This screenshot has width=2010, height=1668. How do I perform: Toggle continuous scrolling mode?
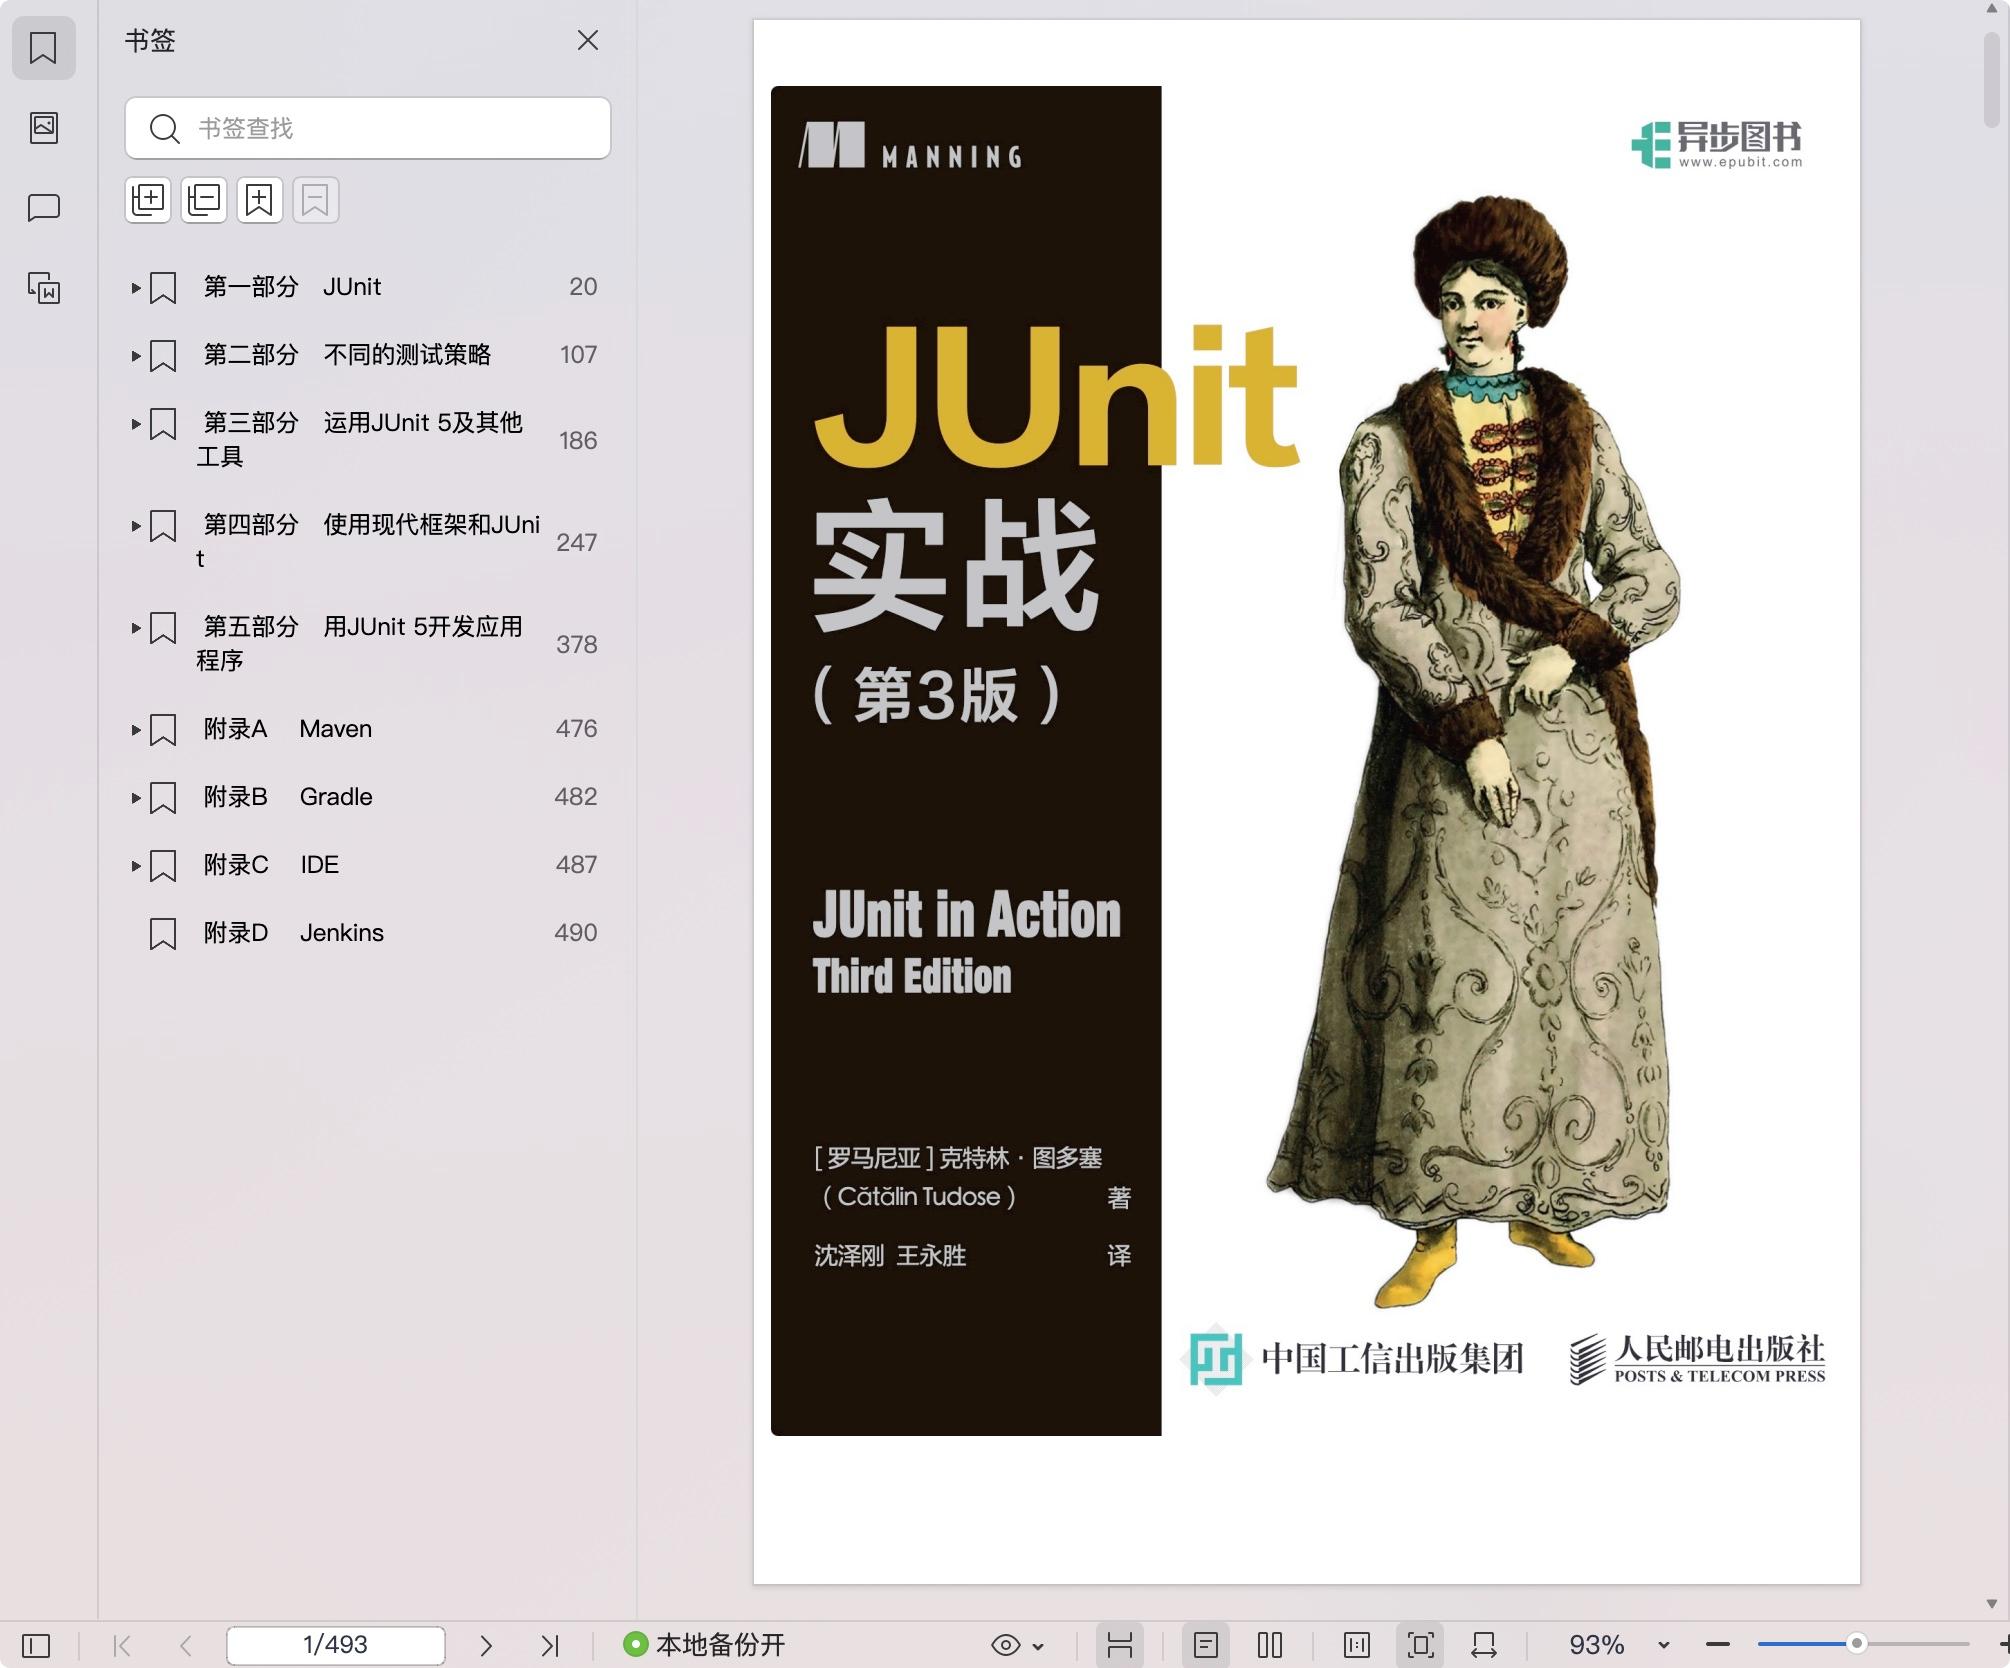click(x=1120, y=1645)
